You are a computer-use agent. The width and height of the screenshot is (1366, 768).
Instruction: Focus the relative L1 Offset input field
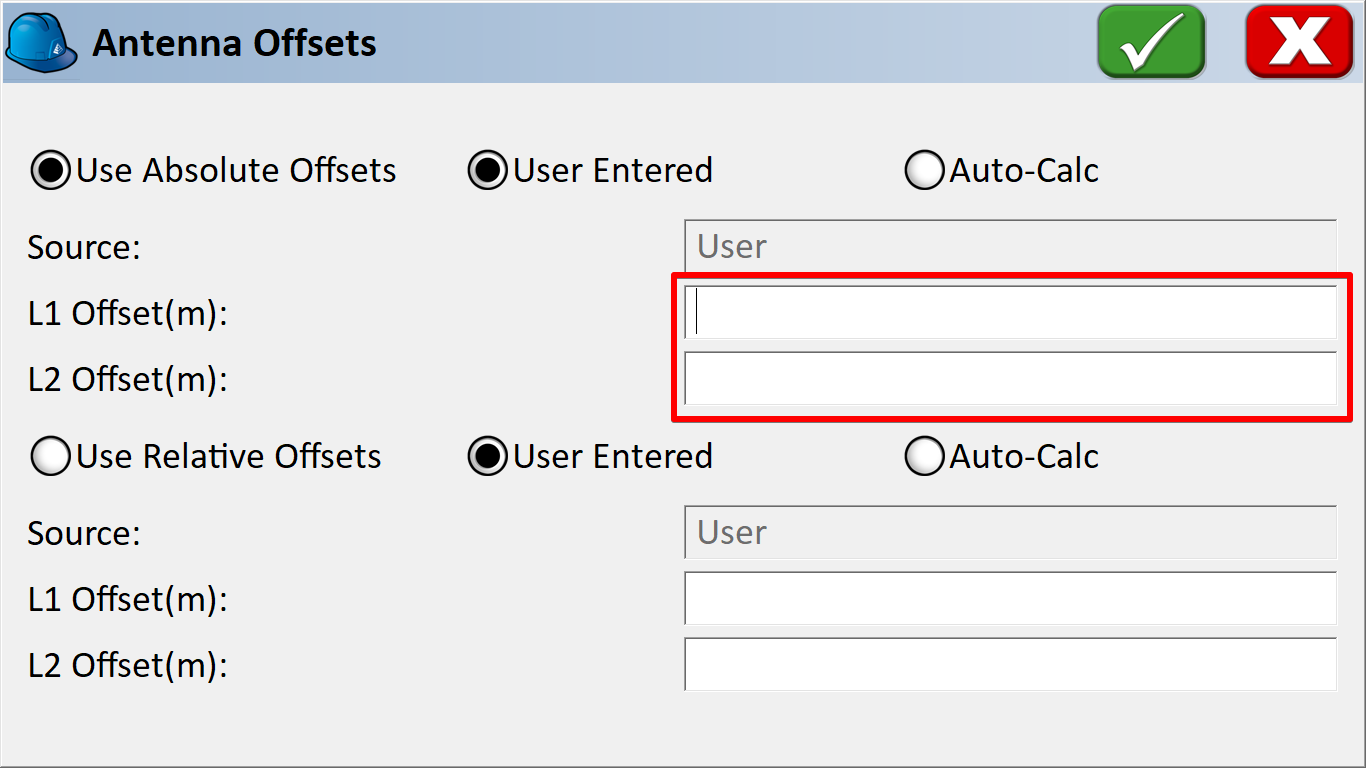pyautogui.click(x=1010, y=598)
